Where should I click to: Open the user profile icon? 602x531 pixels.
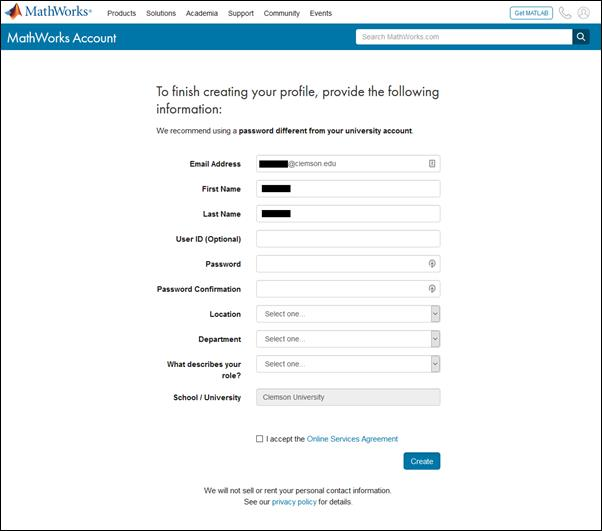tap(584, 13)
